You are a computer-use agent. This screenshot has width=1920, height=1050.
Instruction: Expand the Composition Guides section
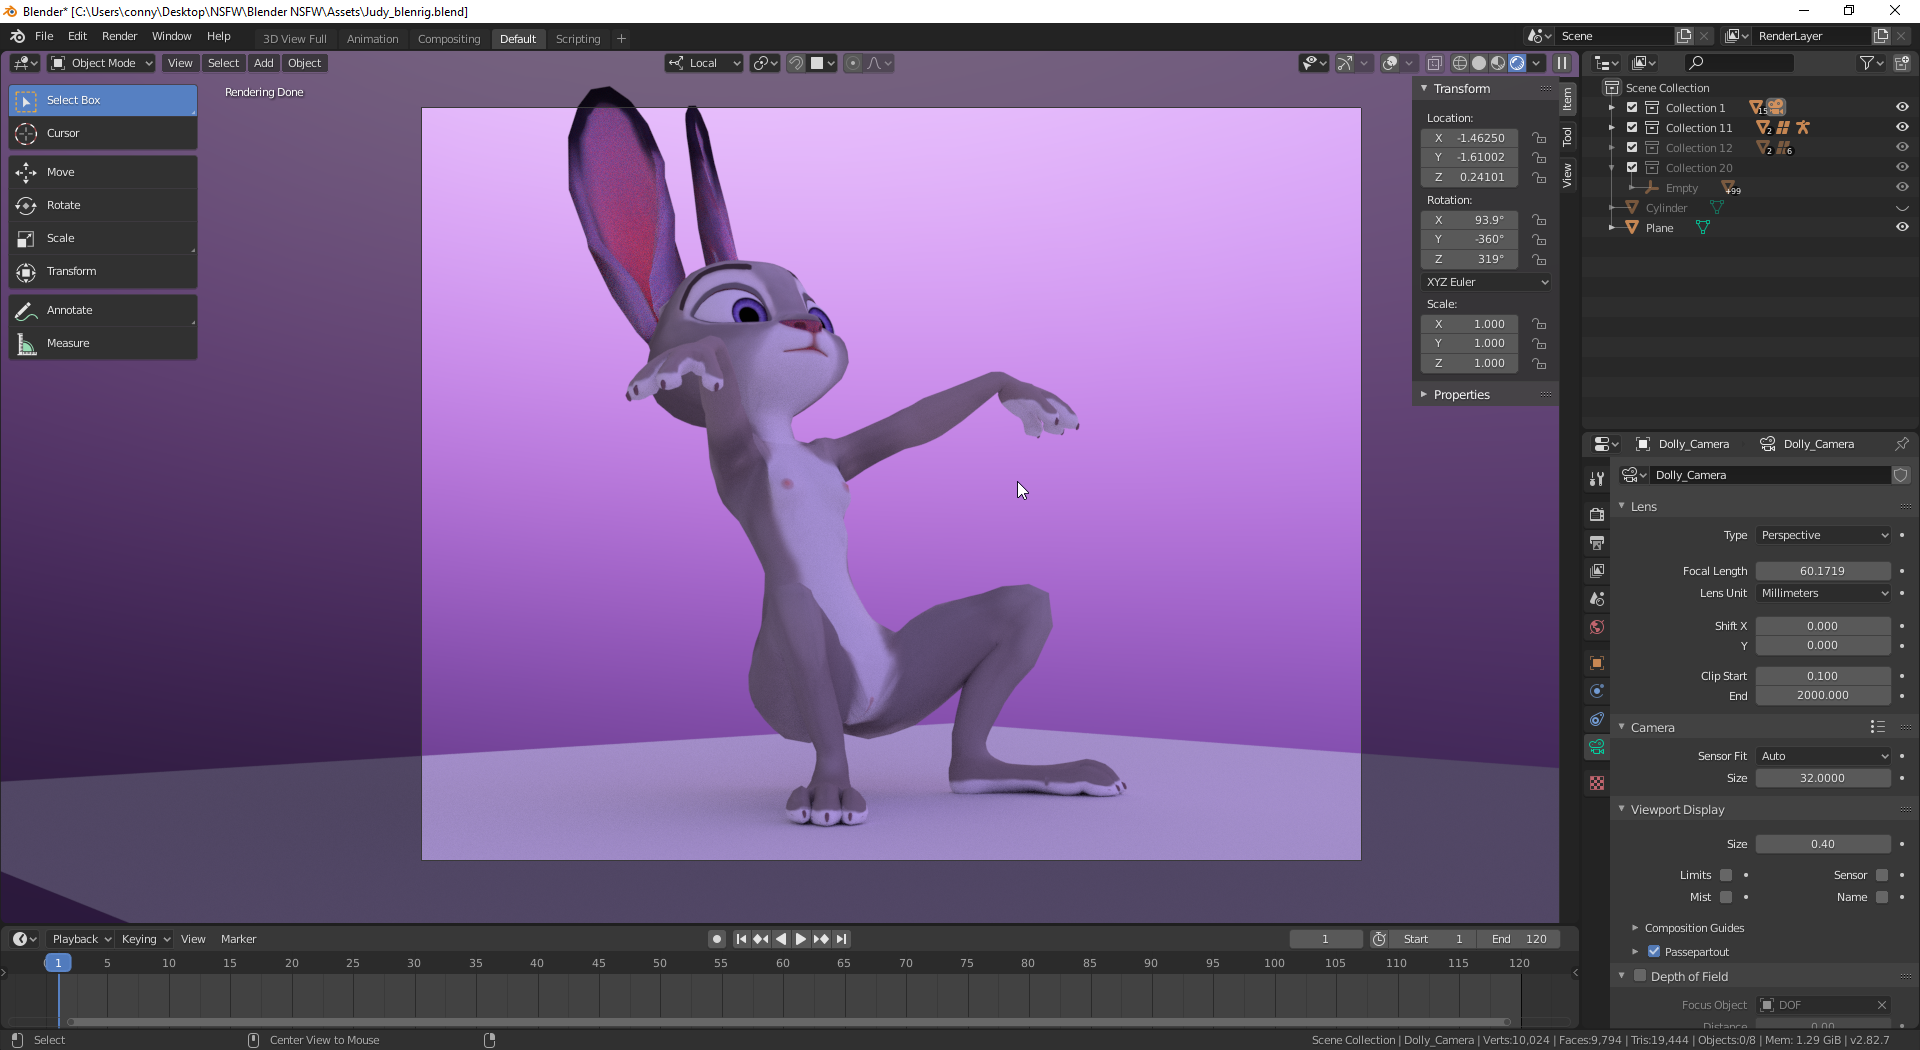pos(1693,928)
